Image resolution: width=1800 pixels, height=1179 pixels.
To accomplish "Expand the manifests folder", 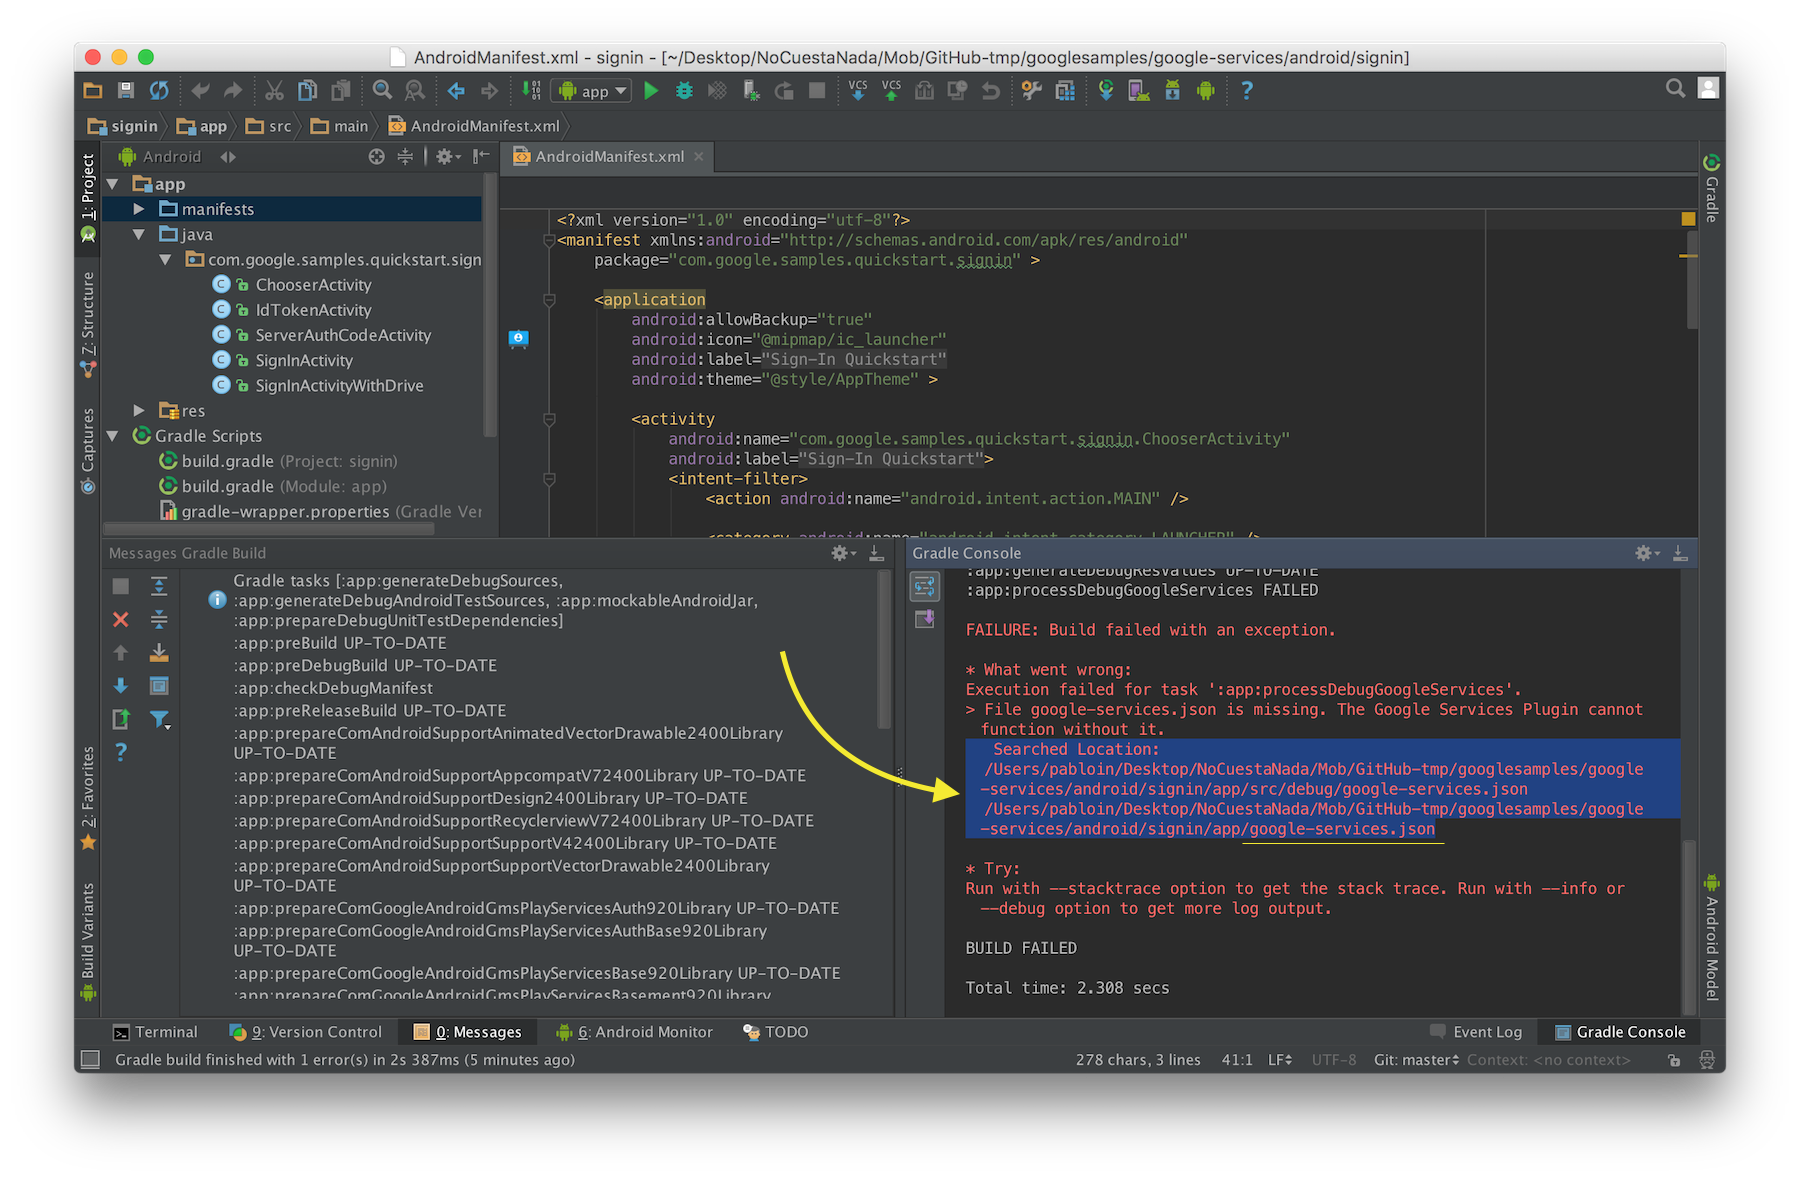I will click(139, 209).
